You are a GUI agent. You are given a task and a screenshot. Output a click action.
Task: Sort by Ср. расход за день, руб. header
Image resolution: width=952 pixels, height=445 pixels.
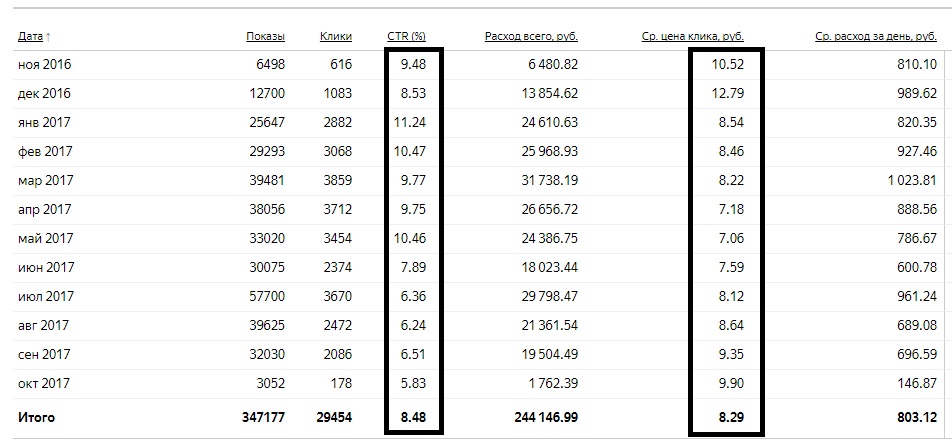876,36
